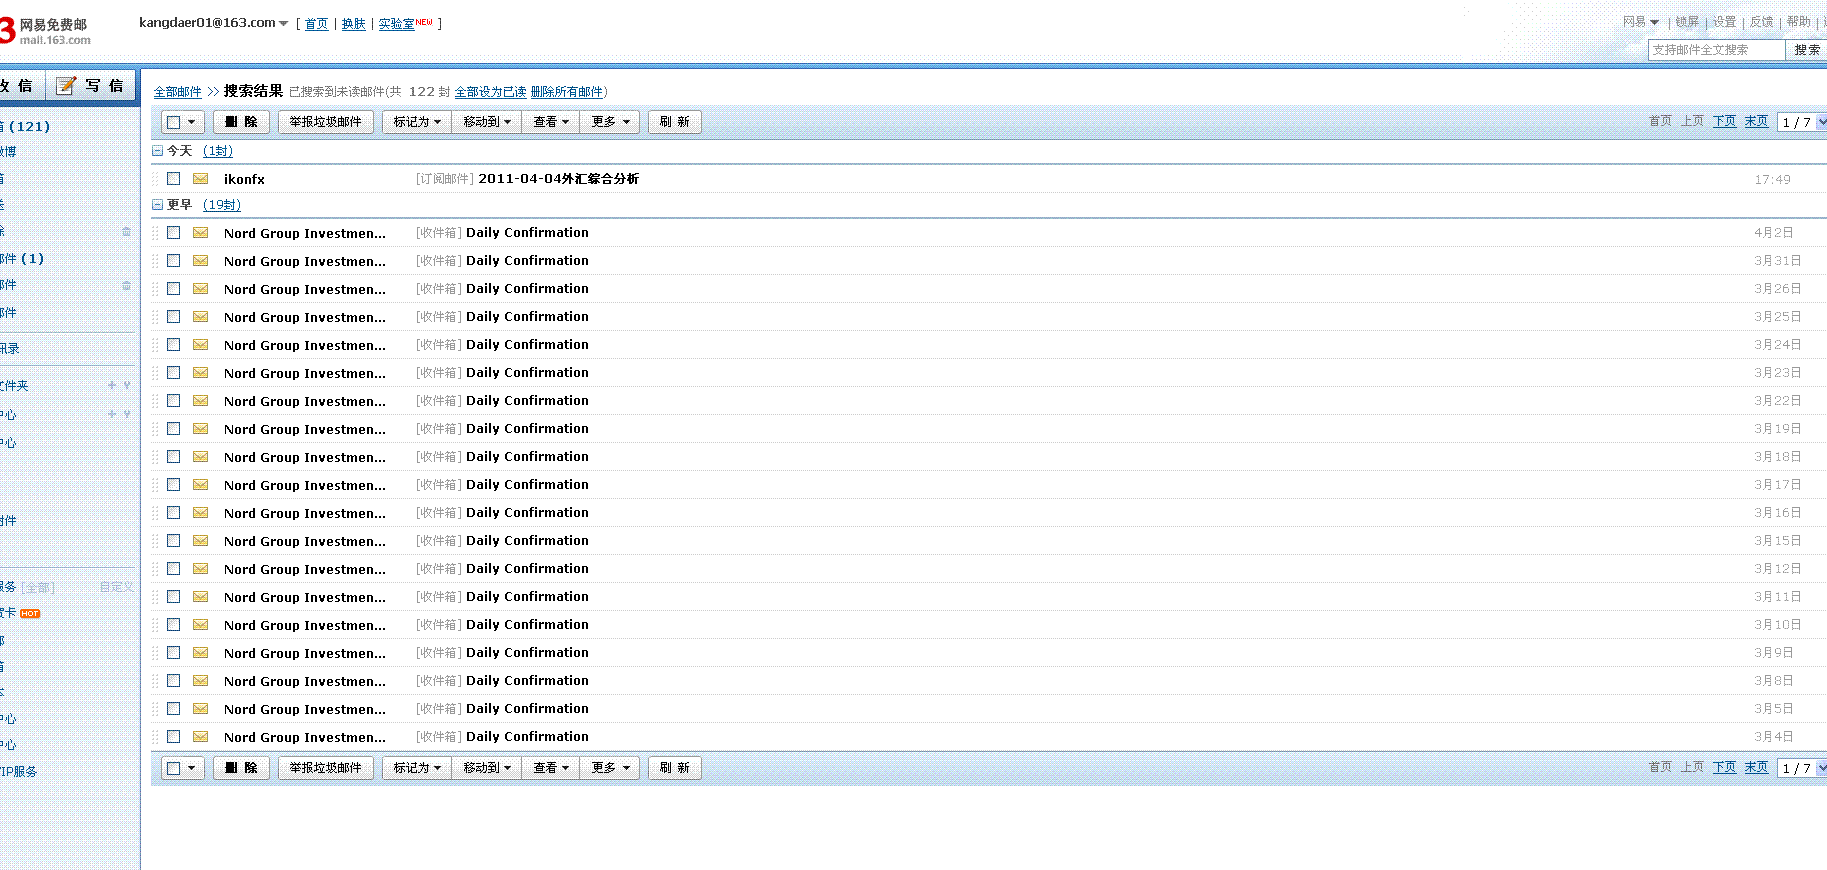Click the 删除所有邮件 link

(x=567, y=92)
